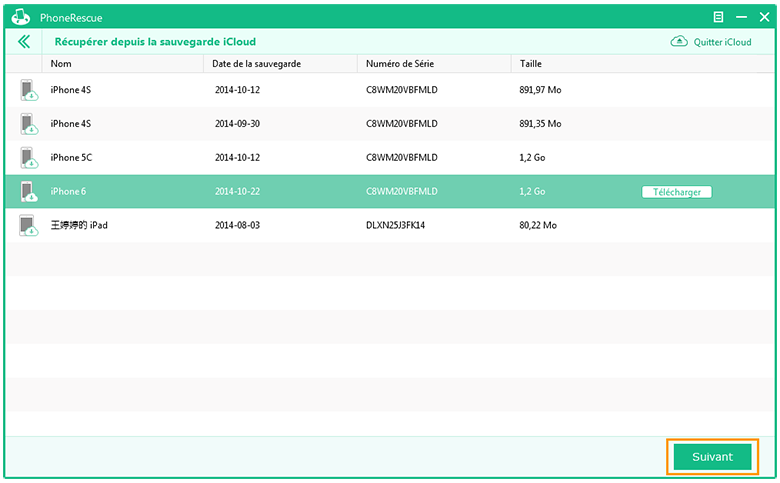Screen dimensions: 780x483
Task: Select the iPhone 6 device icon
Action: 28,192
